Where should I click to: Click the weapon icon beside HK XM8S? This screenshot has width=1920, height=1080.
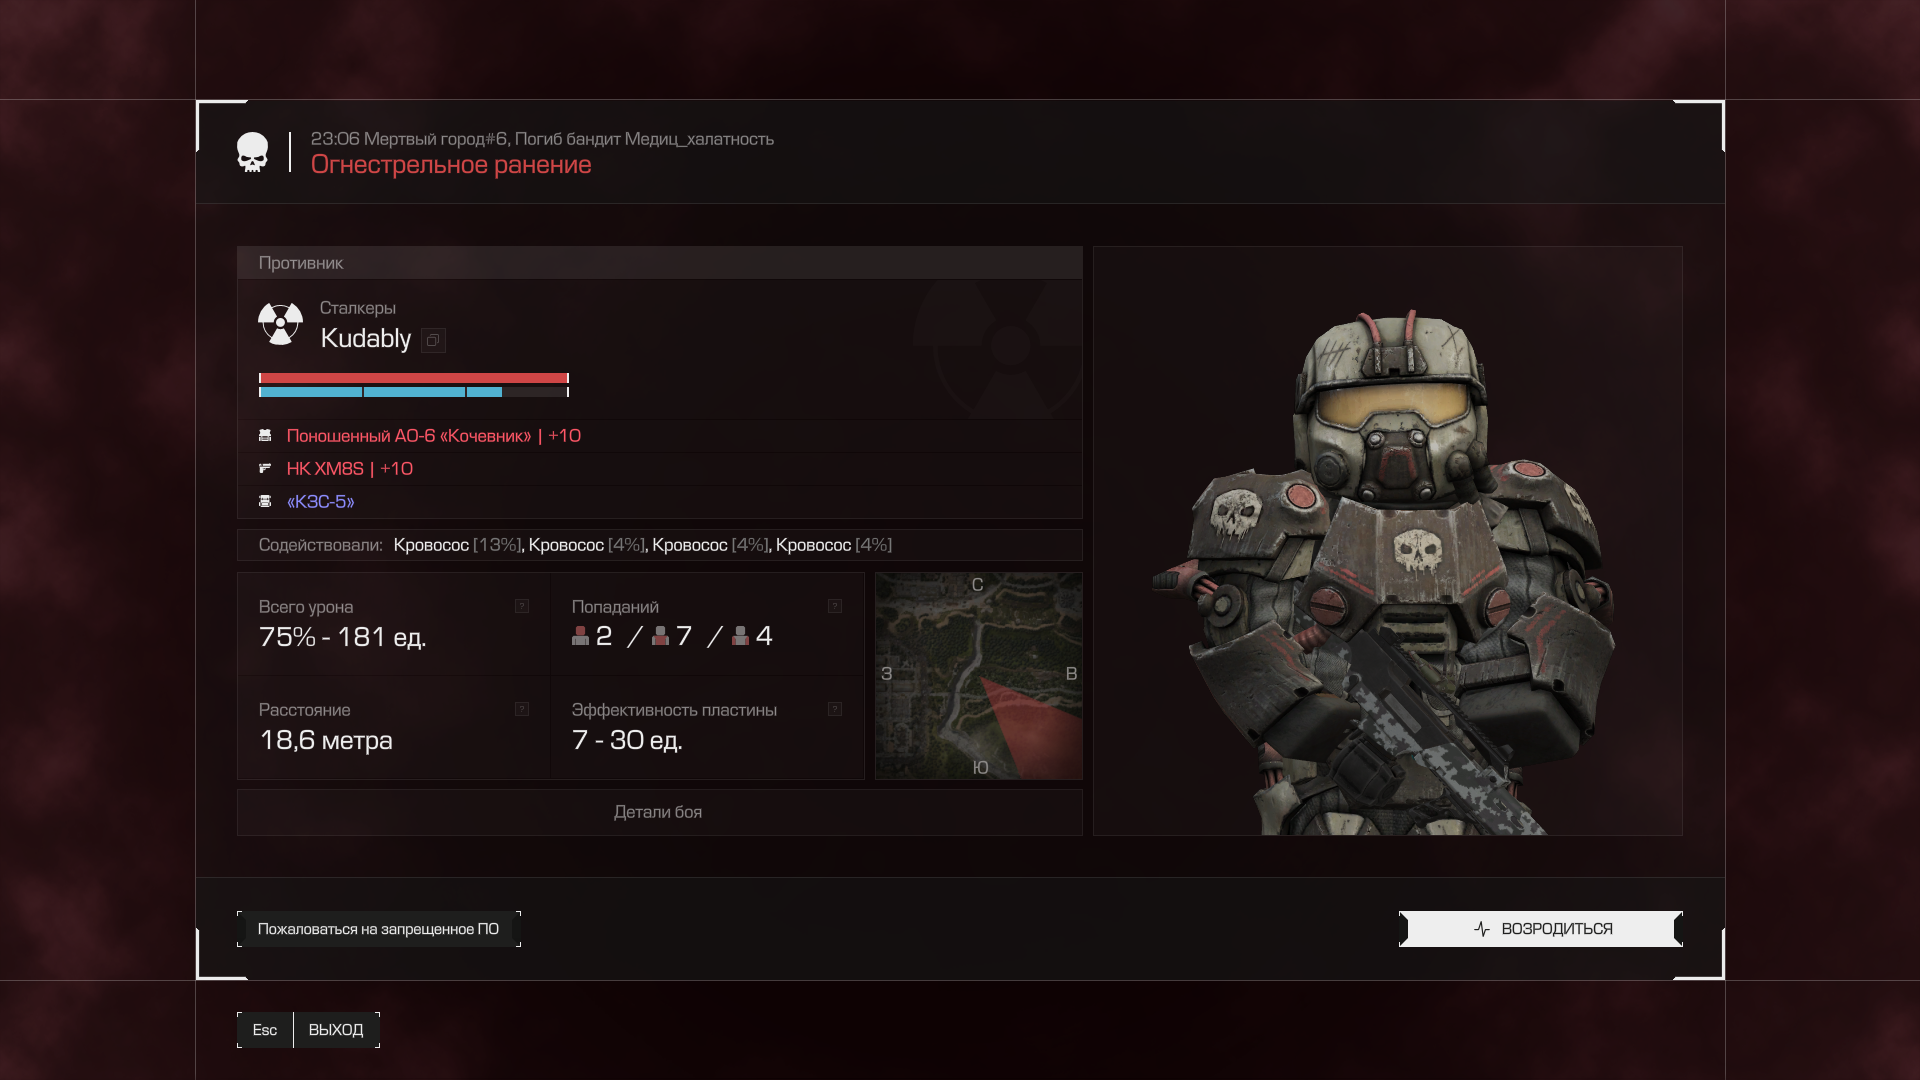pos(265,469)
